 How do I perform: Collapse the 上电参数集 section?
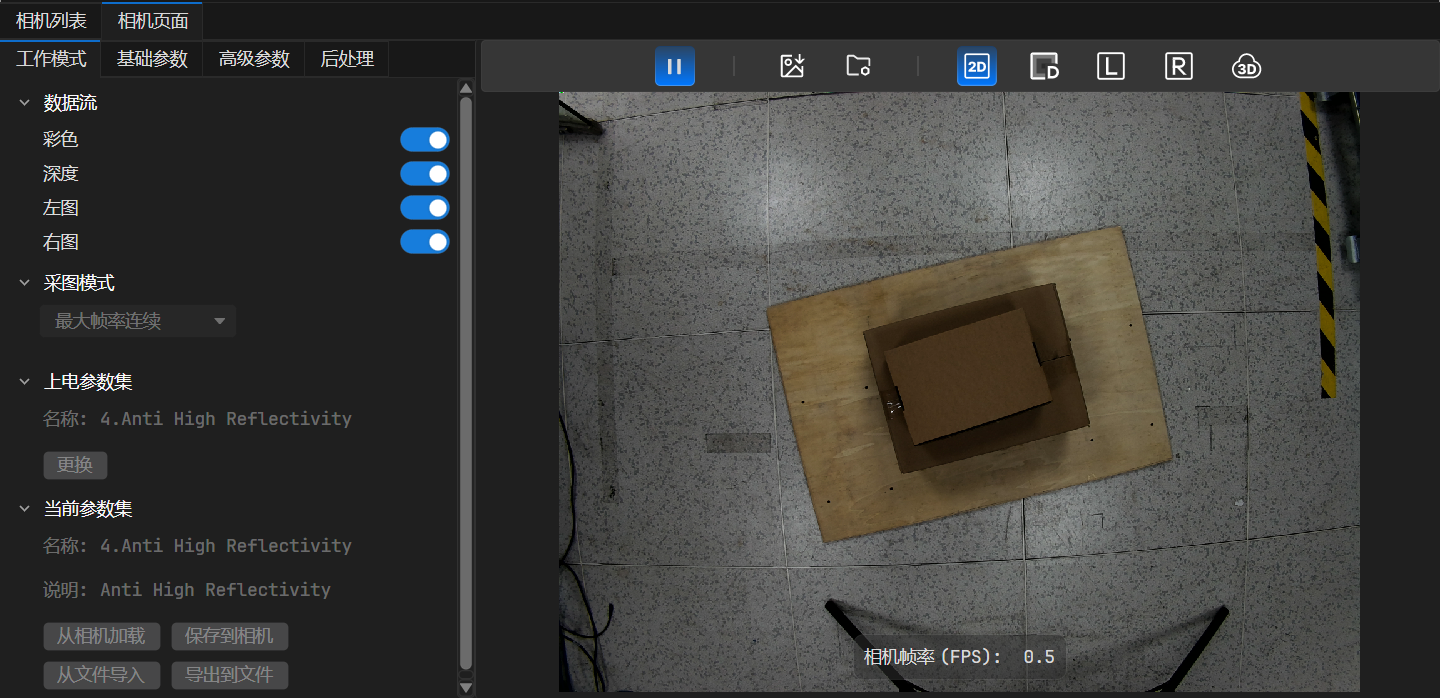[25, 382]
